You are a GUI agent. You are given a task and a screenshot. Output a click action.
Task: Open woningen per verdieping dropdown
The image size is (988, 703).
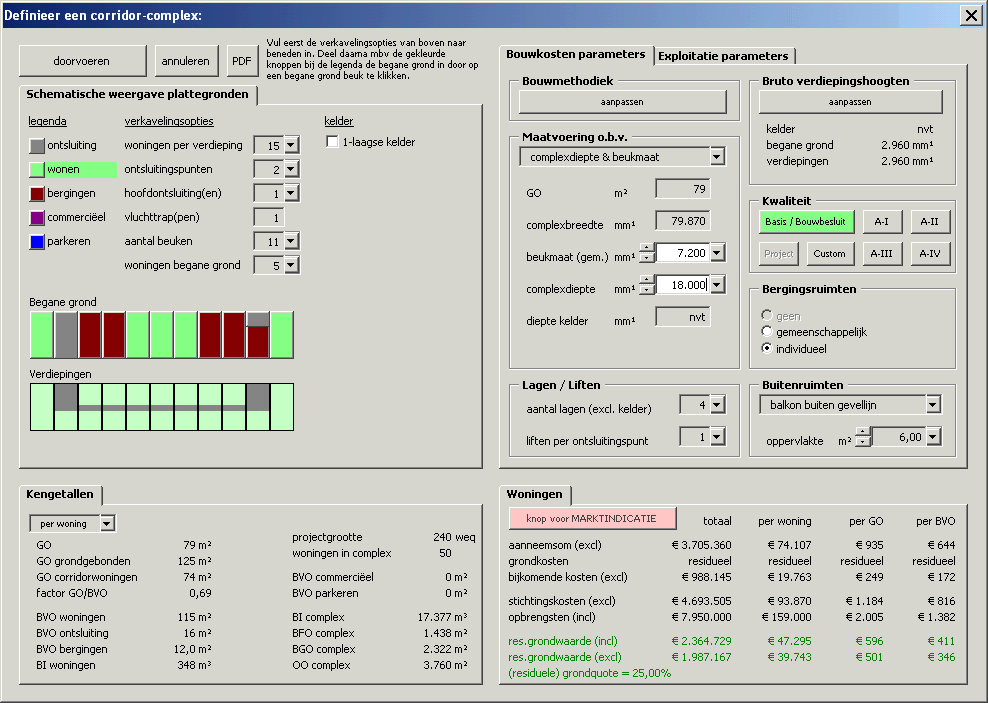(291, 146)
